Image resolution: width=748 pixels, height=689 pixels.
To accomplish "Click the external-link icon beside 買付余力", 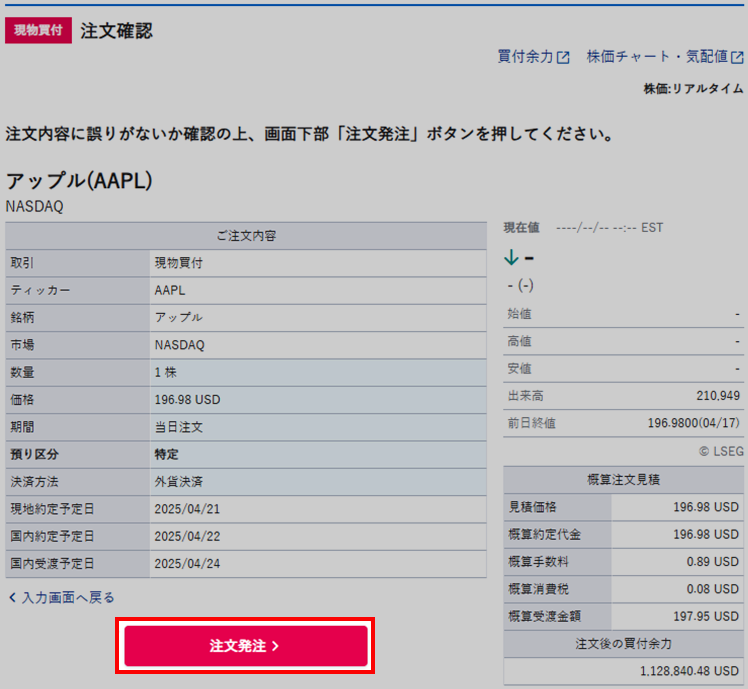I will (x=563, y=58).
